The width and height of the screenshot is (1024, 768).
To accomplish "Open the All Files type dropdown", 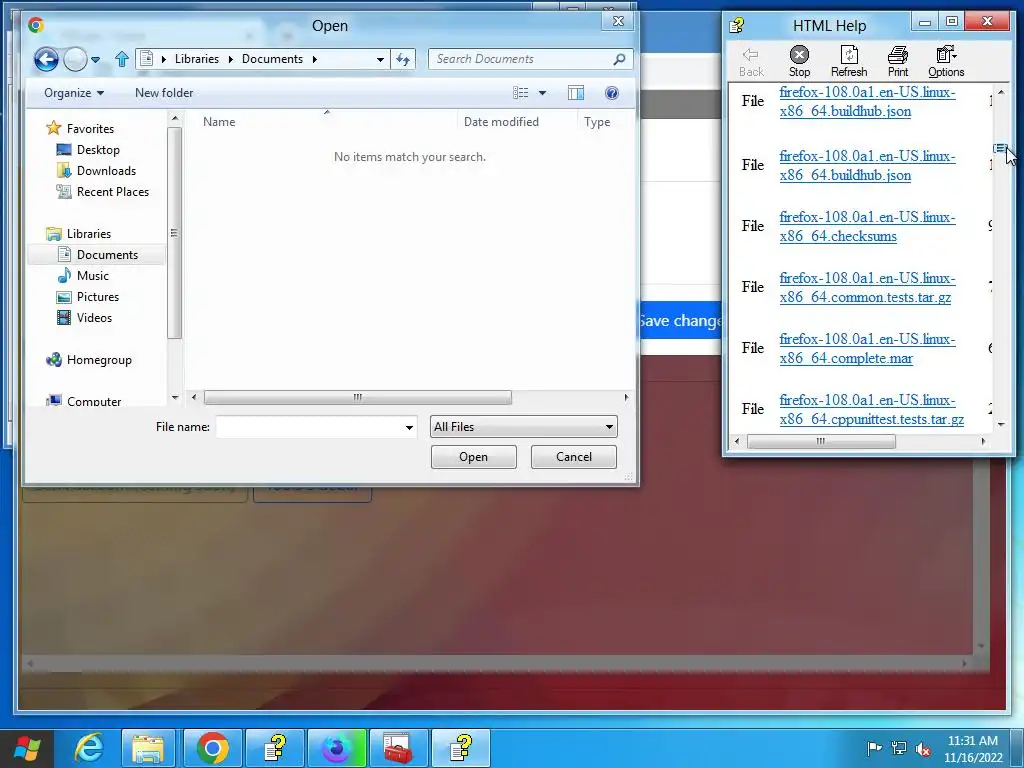I will coord(523,426).
